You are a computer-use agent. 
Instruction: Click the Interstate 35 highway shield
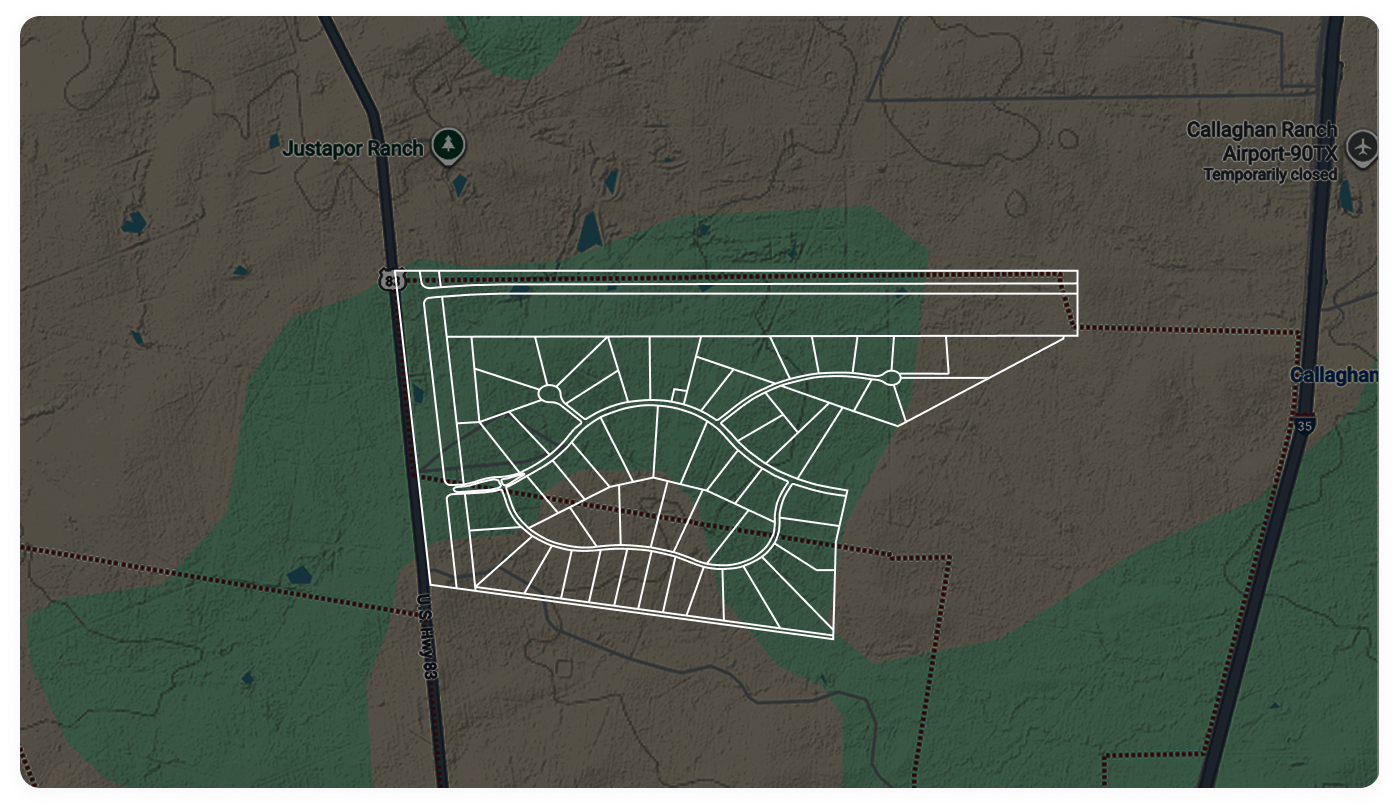click(1303, 424)
